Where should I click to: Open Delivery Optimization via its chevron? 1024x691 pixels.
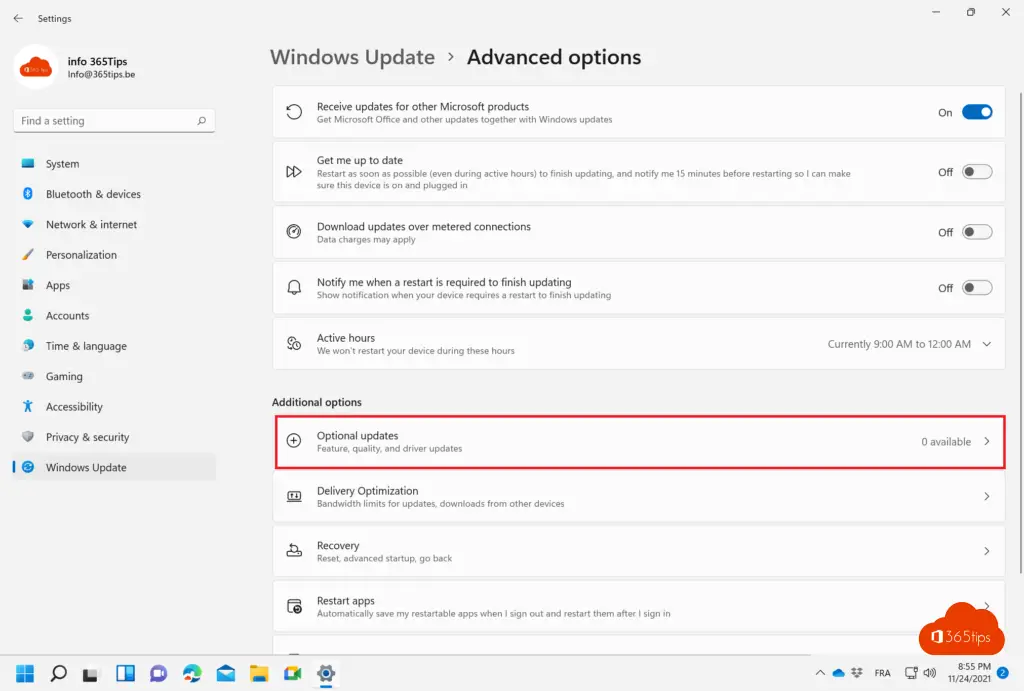[987, 497]
